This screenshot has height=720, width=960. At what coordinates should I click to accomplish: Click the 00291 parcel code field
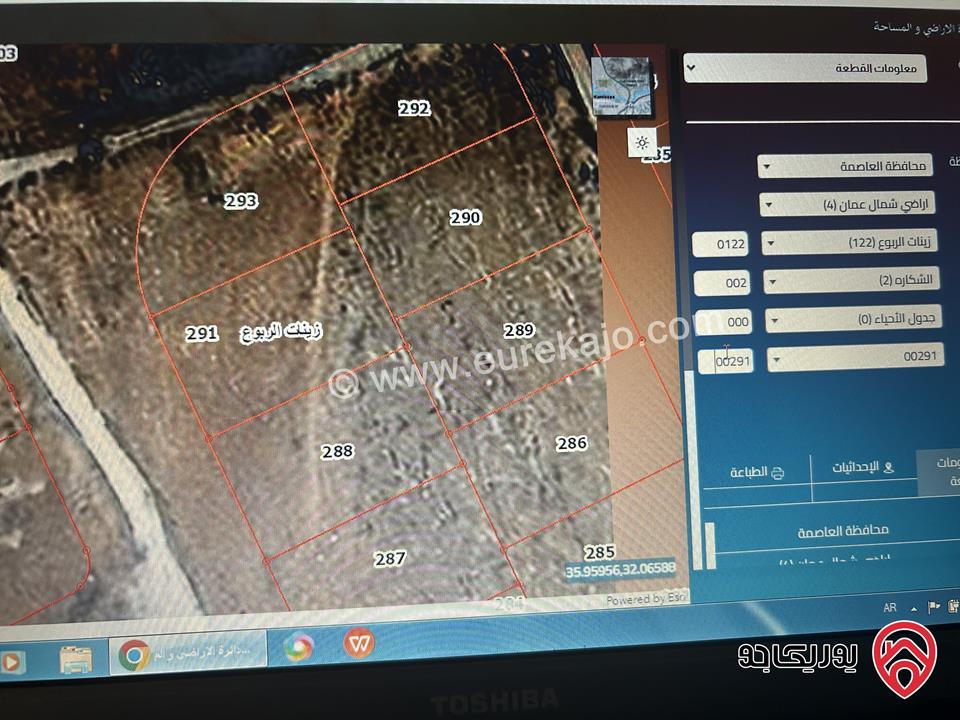coord(726,361)
